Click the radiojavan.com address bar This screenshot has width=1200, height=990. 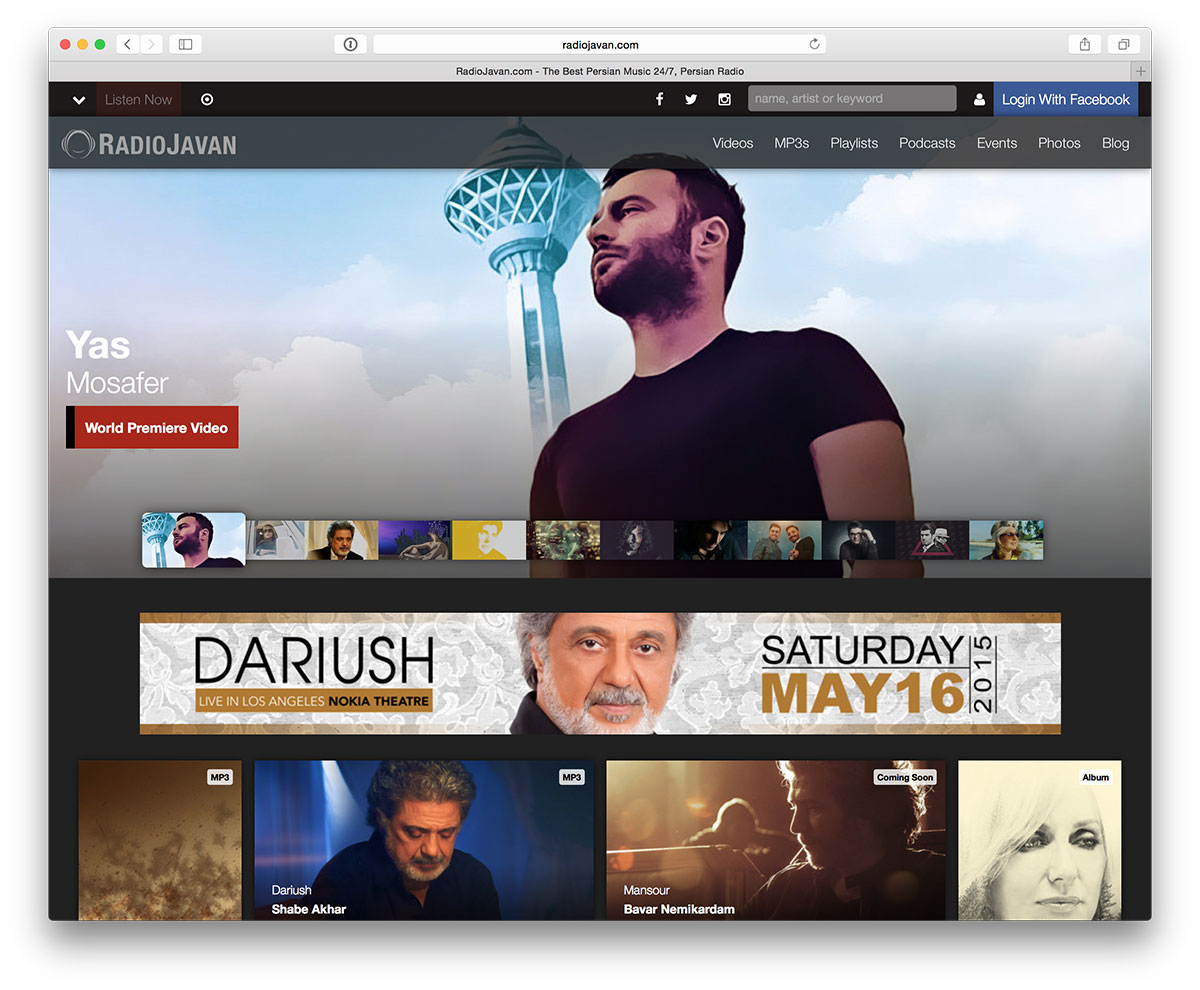pos(599,44)
